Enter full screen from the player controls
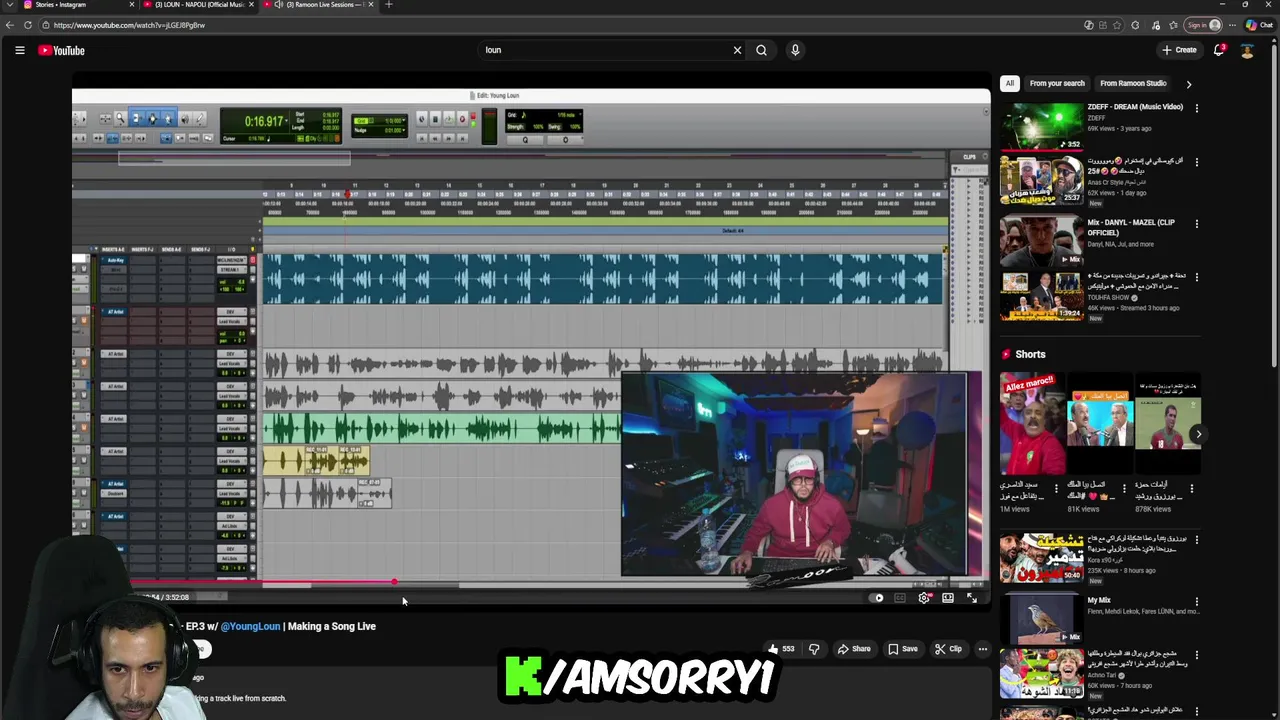 tap(972, 598)
